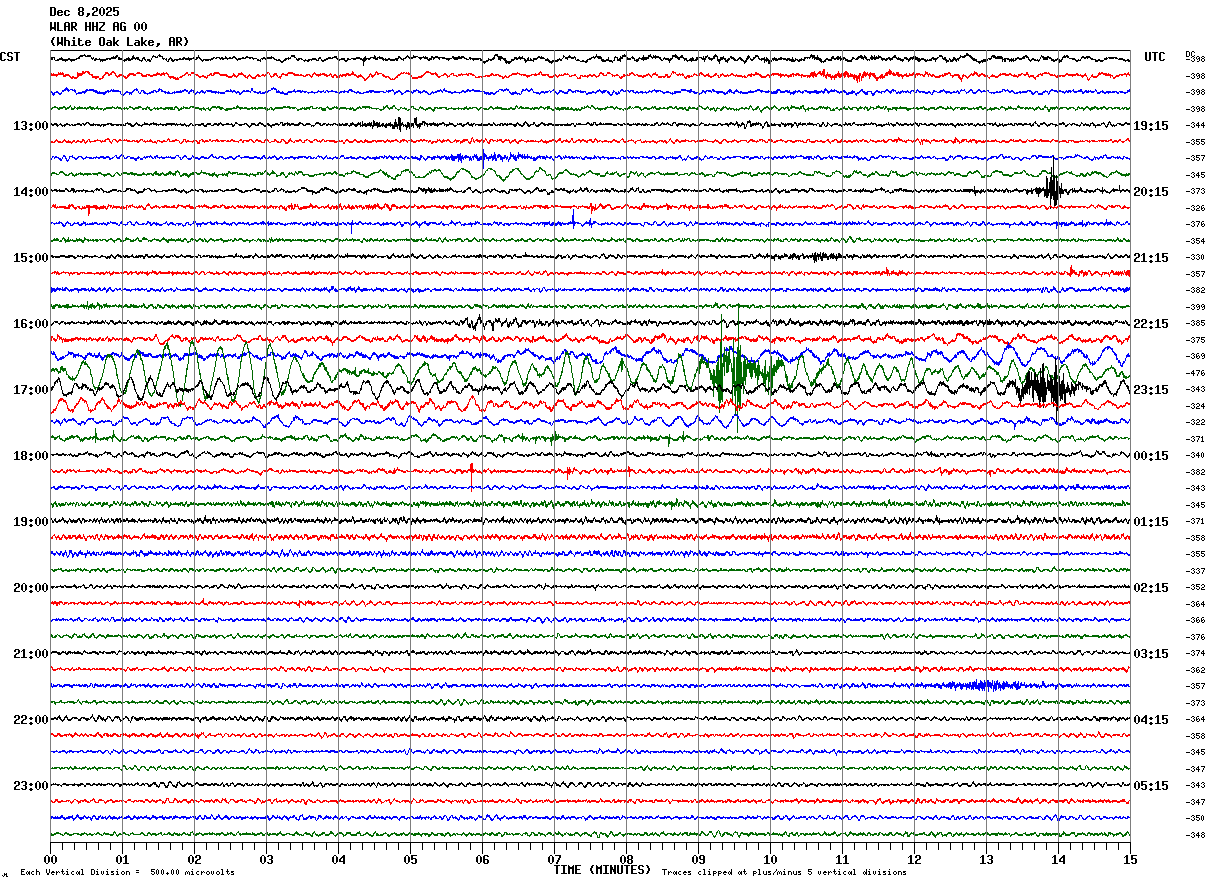The height and width of the screenshot is (886, 1210).
Task: Select the 20:00 CST time label
Action: coord(31,588)
